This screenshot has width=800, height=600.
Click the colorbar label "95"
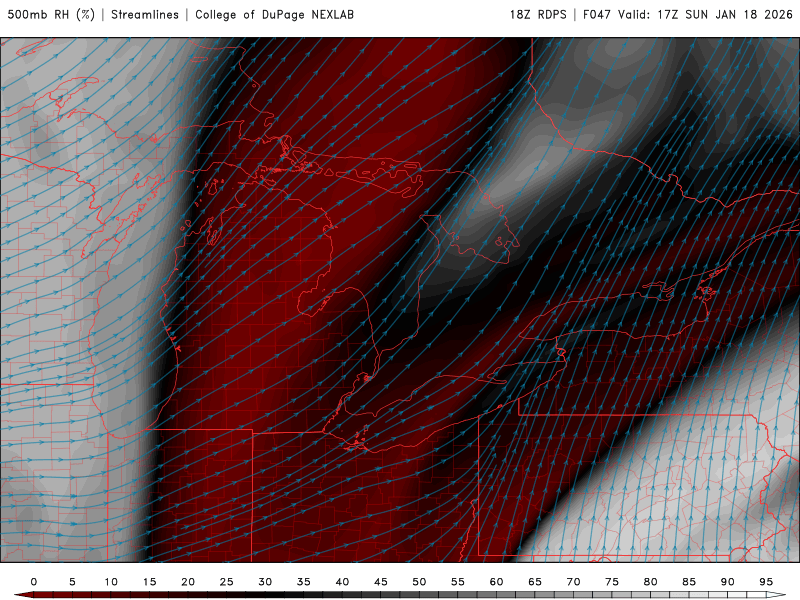766,582
